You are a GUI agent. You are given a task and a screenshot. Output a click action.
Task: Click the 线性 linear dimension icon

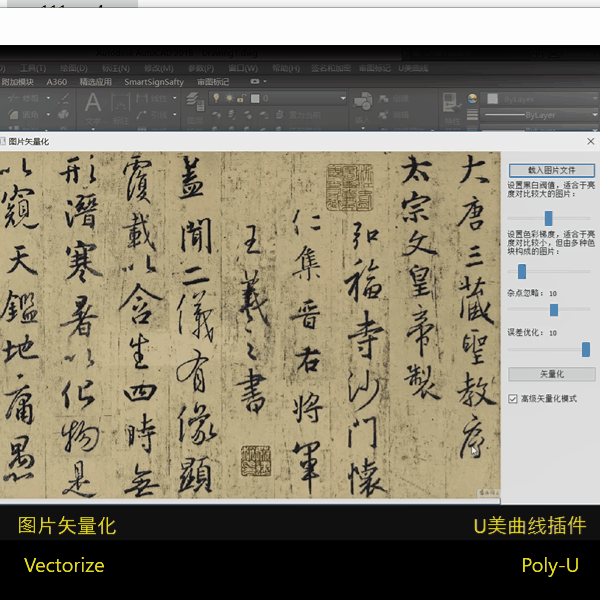(x=142, y=98)
